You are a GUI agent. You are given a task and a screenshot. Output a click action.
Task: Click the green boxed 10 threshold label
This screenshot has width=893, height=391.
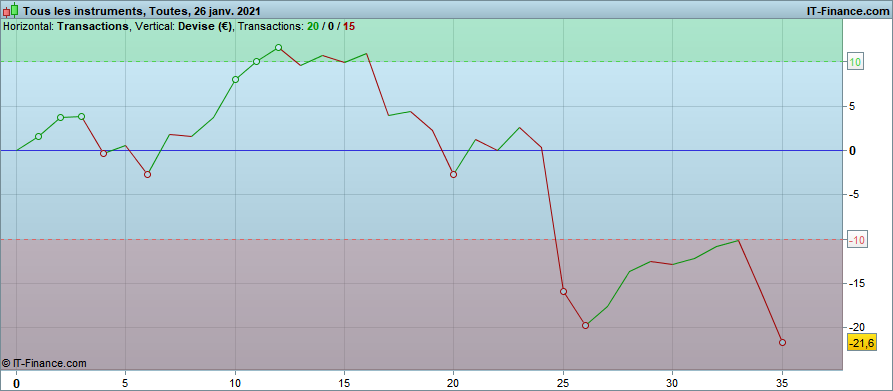(856, 62)
